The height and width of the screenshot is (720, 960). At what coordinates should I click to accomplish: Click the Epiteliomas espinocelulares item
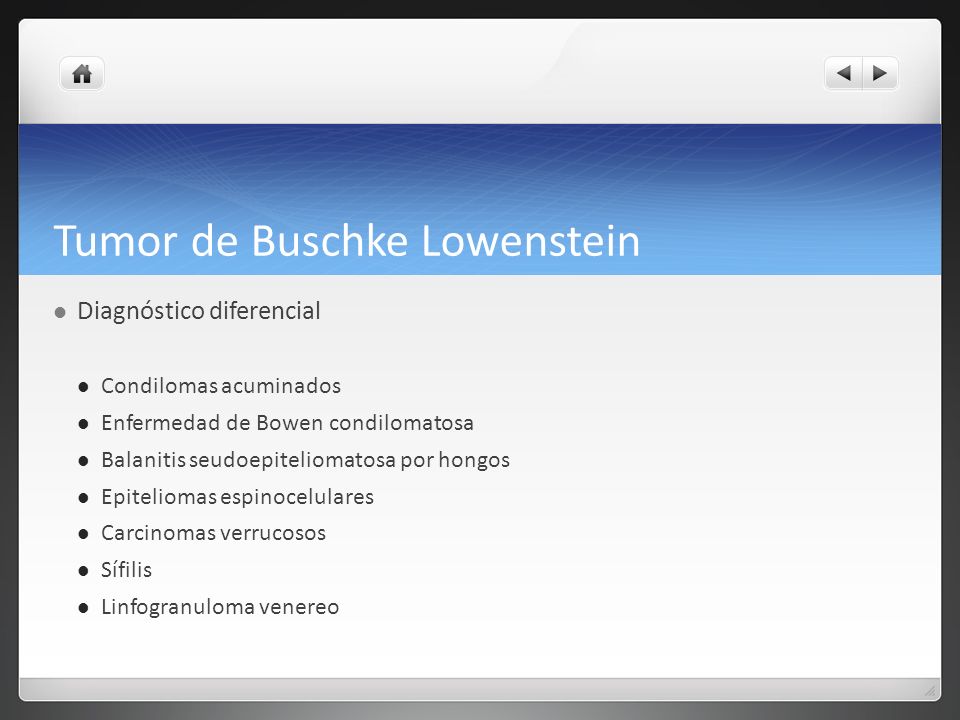coord(237,497)
